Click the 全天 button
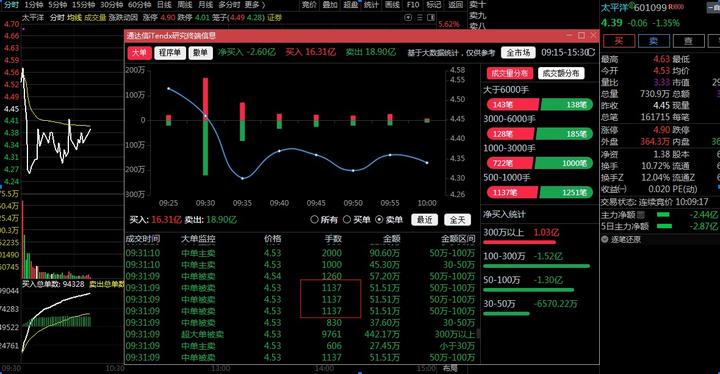 (457, 220)
